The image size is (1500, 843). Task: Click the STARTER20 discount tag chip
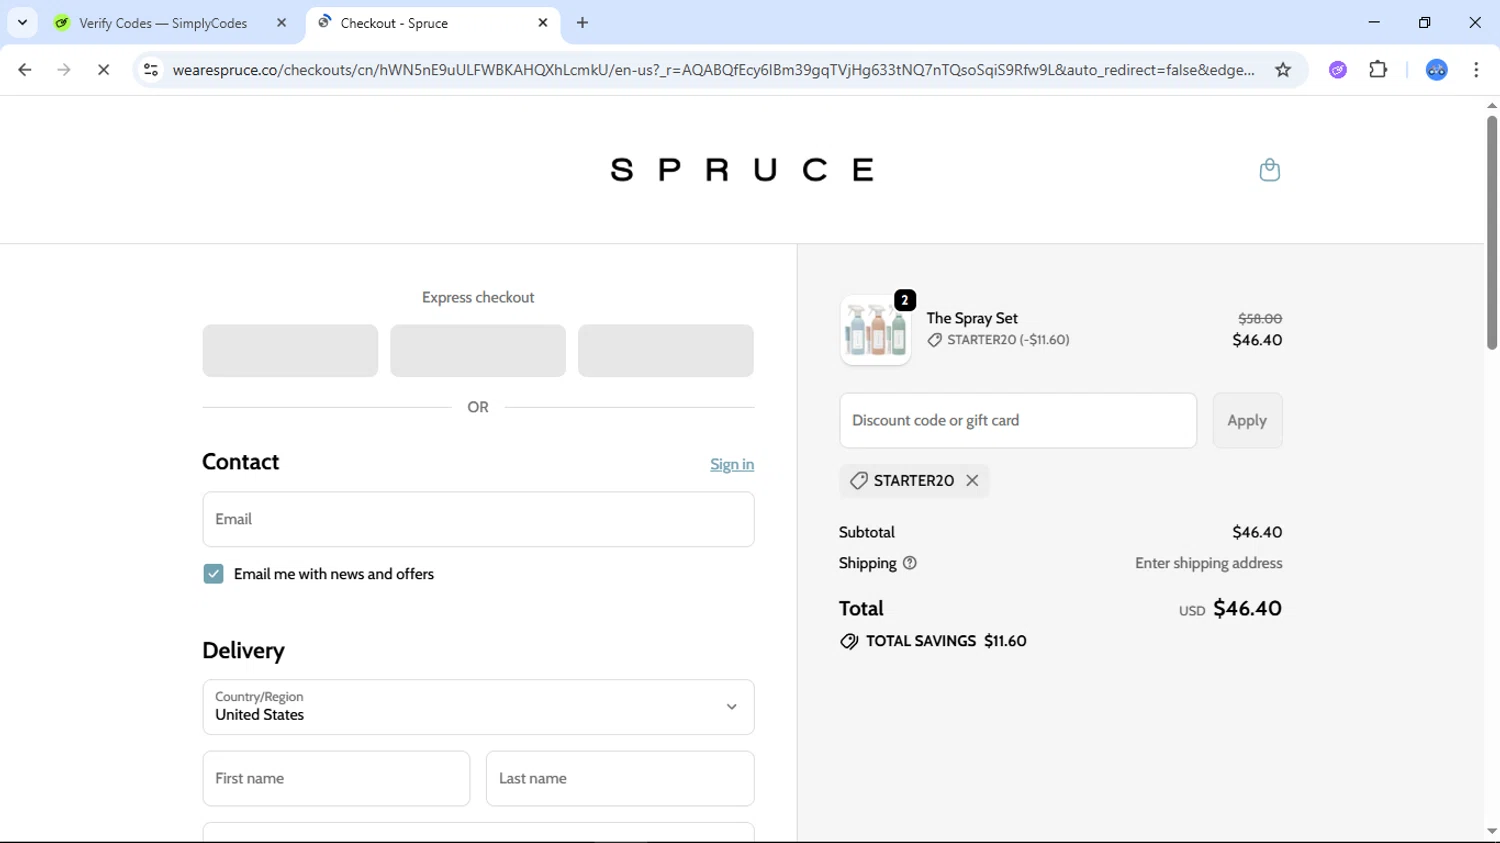tap(914, 481)
